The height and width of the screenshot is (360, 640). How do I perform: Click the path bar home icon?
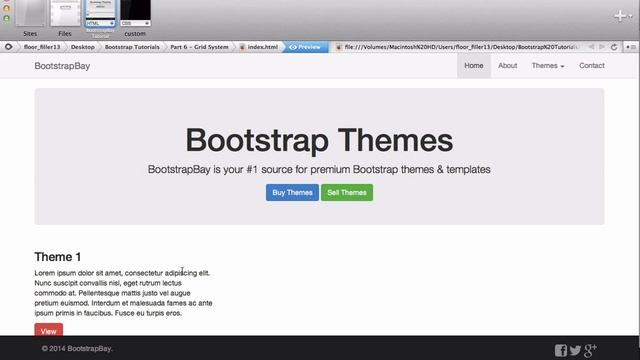8,47
